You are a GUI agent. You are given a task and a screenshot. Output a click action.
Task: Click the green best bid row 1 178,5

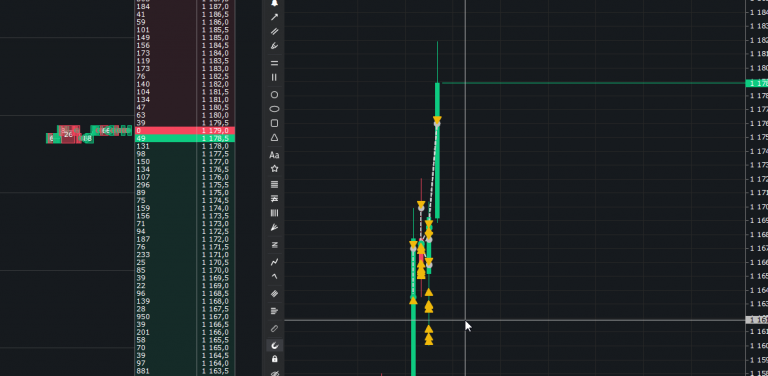click(x=185, y=139)
